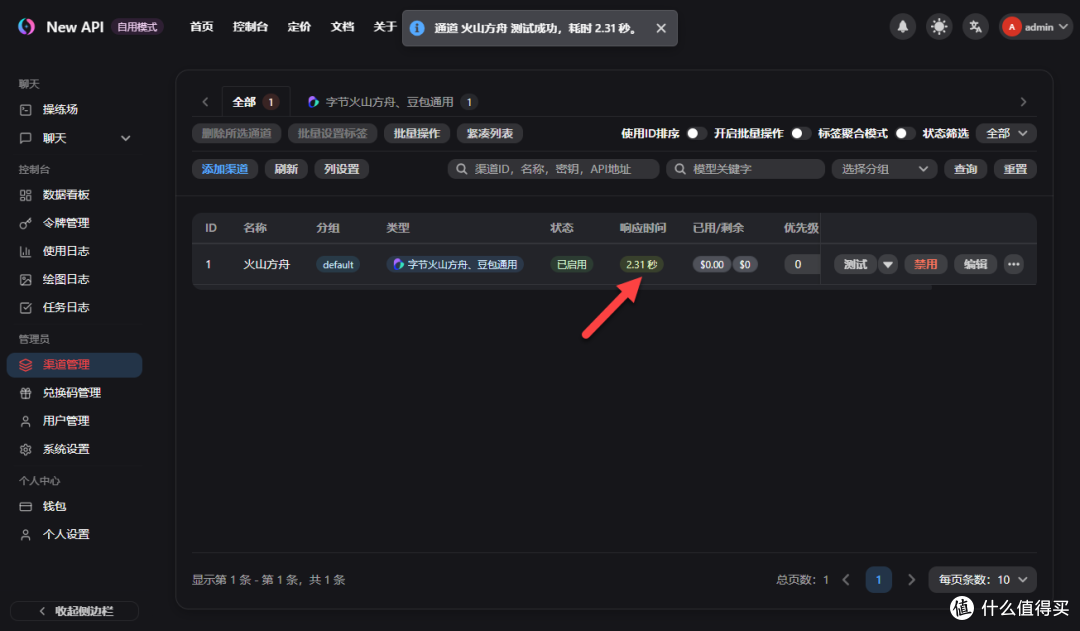Click 禁用 for the 火山方舟 channel
This screenshot has height=631, width=1080.
pos(925,265)
